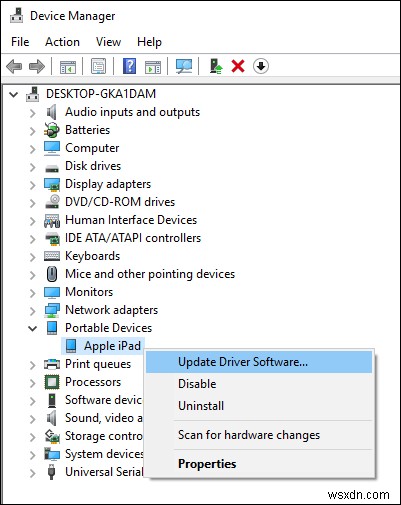Image resolution: width=401 pixels, height=505 pixels.
Task: Click the Apple iPad device icon
Action: pyautogui.click(x=71, y=346)
